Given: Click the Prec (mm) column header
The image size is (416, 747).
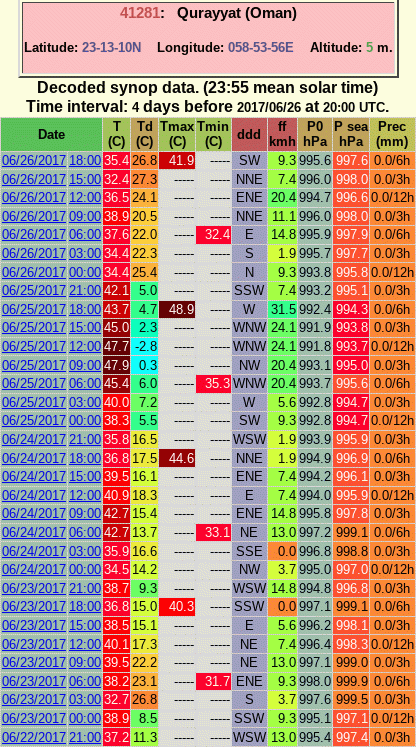Looking at the screenshot, I should [393, 134].
